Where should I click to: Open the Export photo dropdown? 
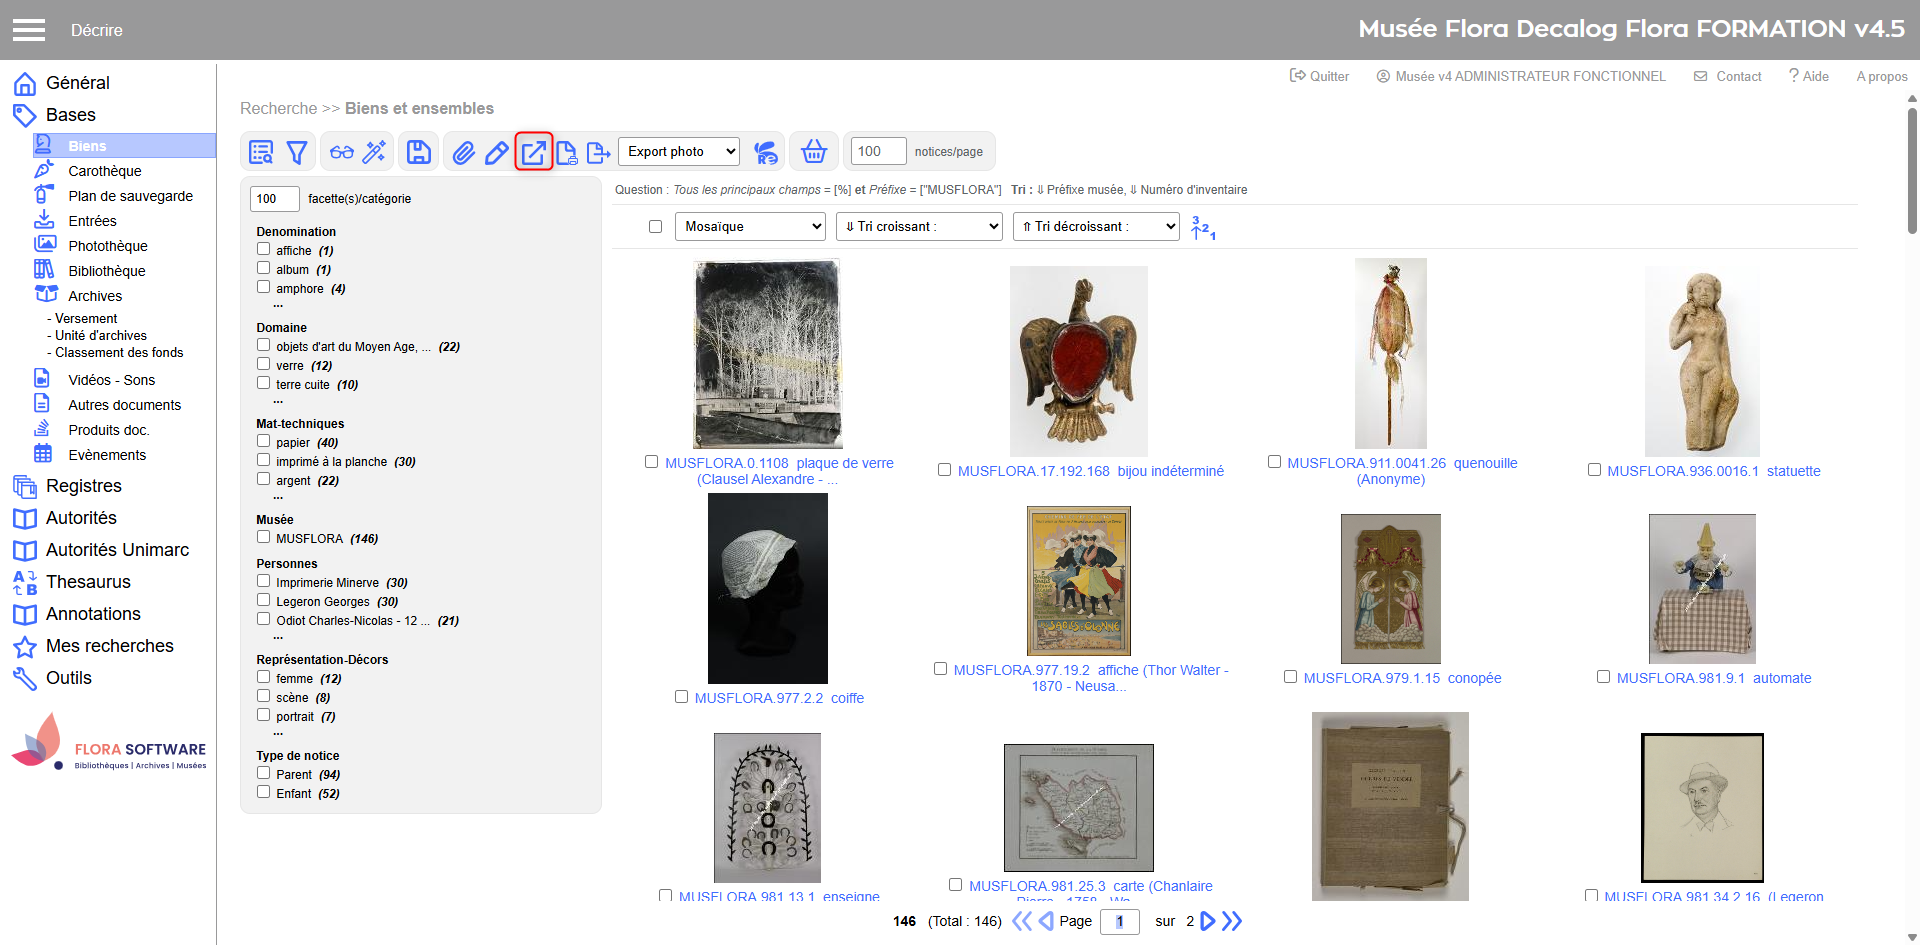coord(679,151)
